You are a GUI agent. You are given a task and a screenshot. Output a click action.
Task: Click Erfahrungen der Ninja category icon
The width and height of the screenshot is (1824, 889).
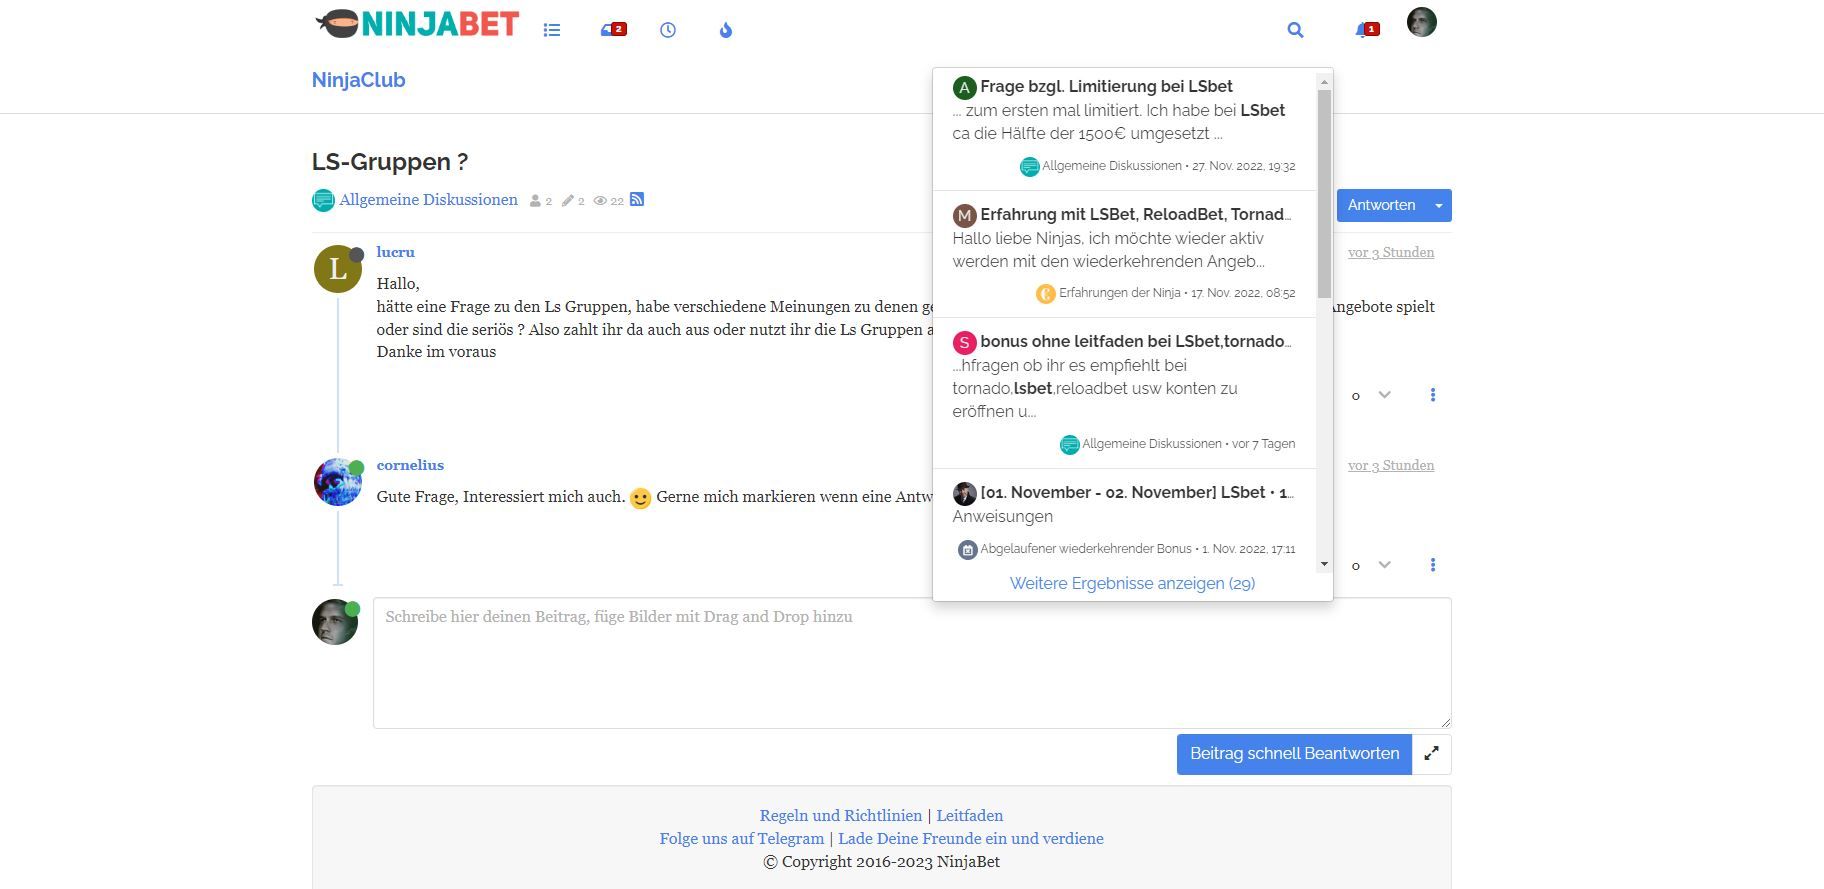pyautogui.click(x=1045, y=294)
